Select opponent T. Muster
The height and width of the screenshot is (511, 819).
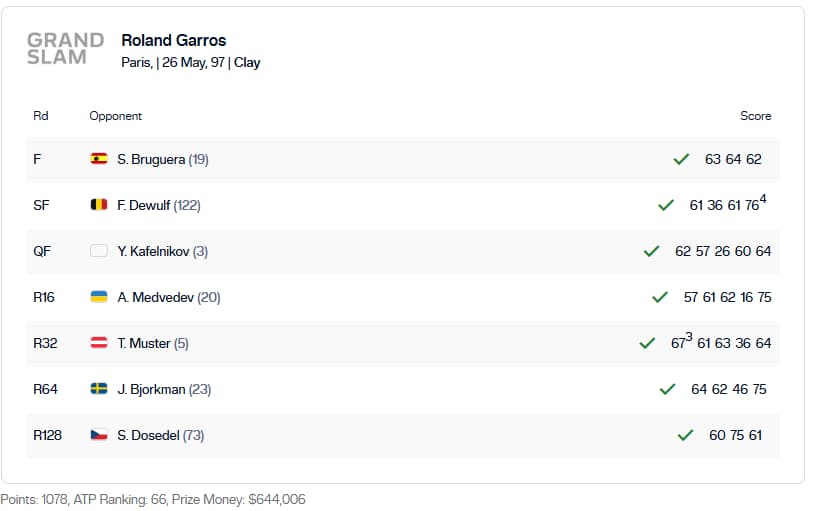pos(144,343)
